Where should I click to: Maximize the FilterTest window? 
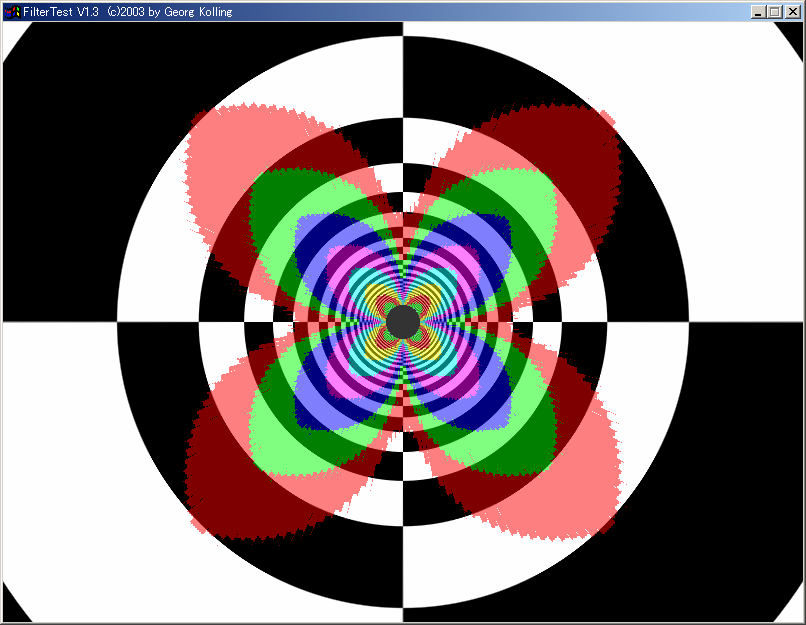coord(775,12)
